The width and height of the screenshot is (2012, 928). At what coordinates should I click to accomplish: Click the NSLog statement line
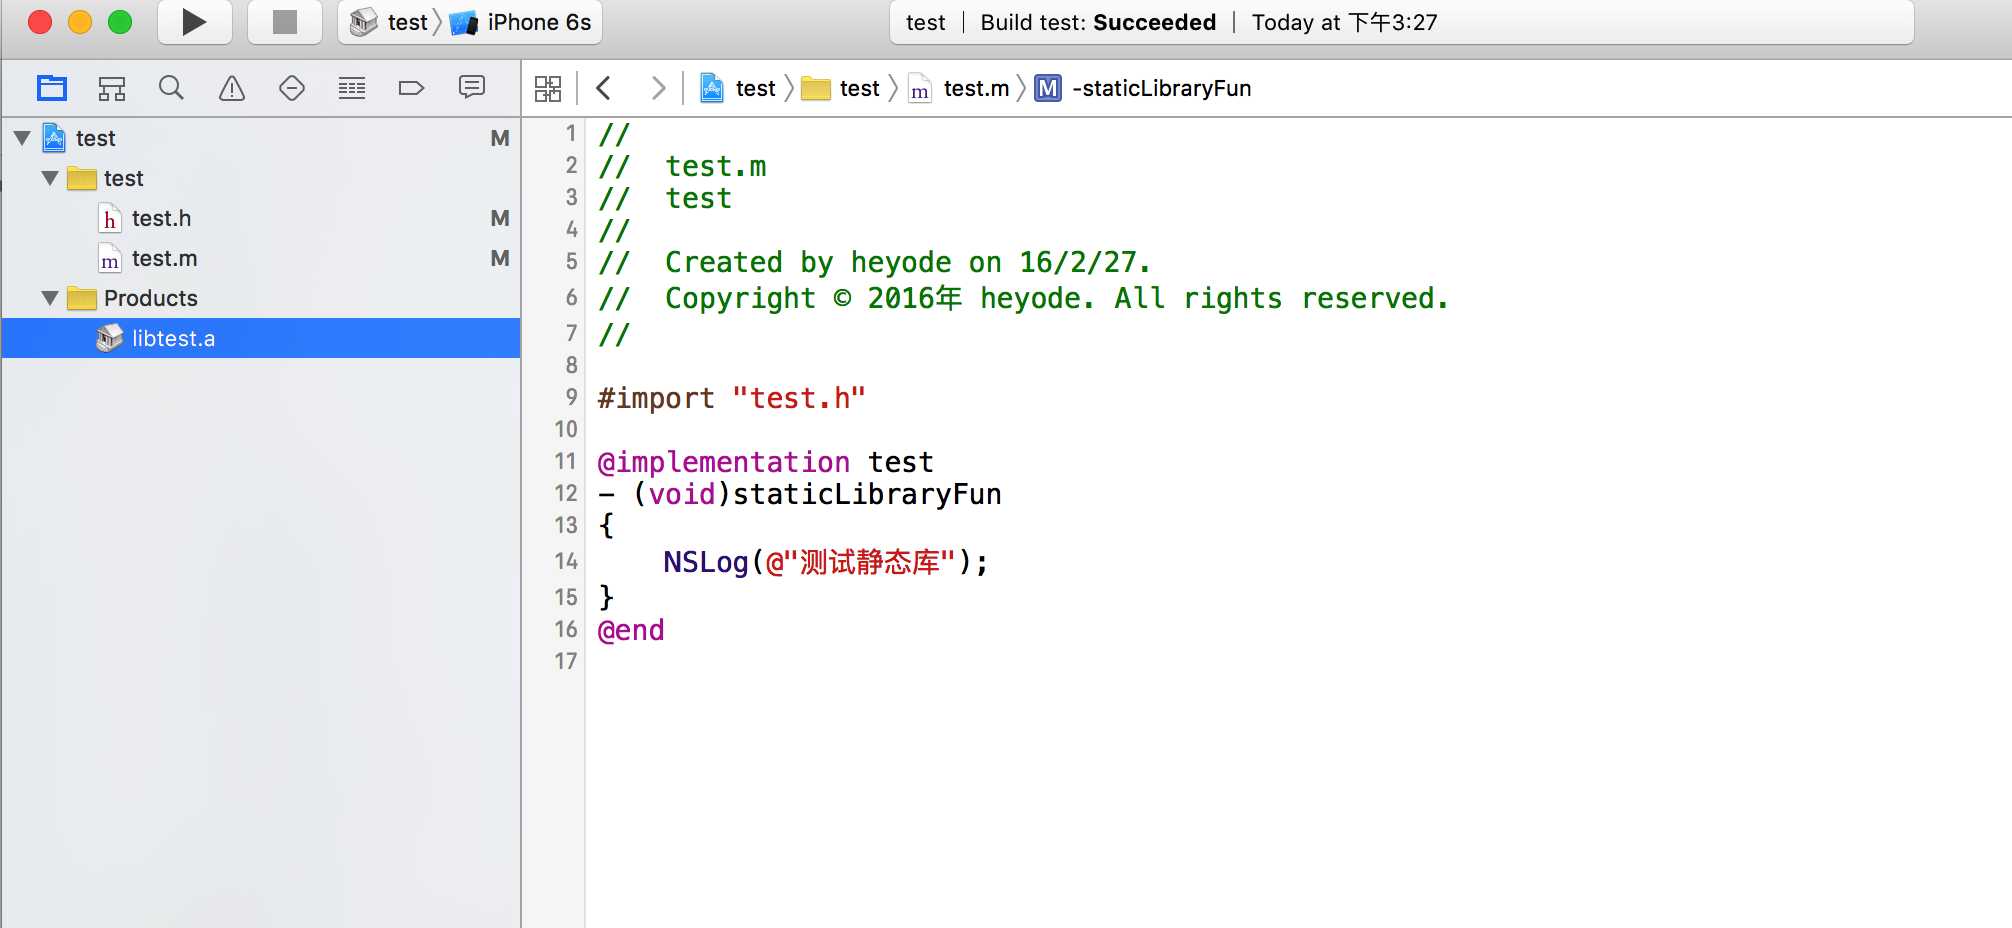826,562
